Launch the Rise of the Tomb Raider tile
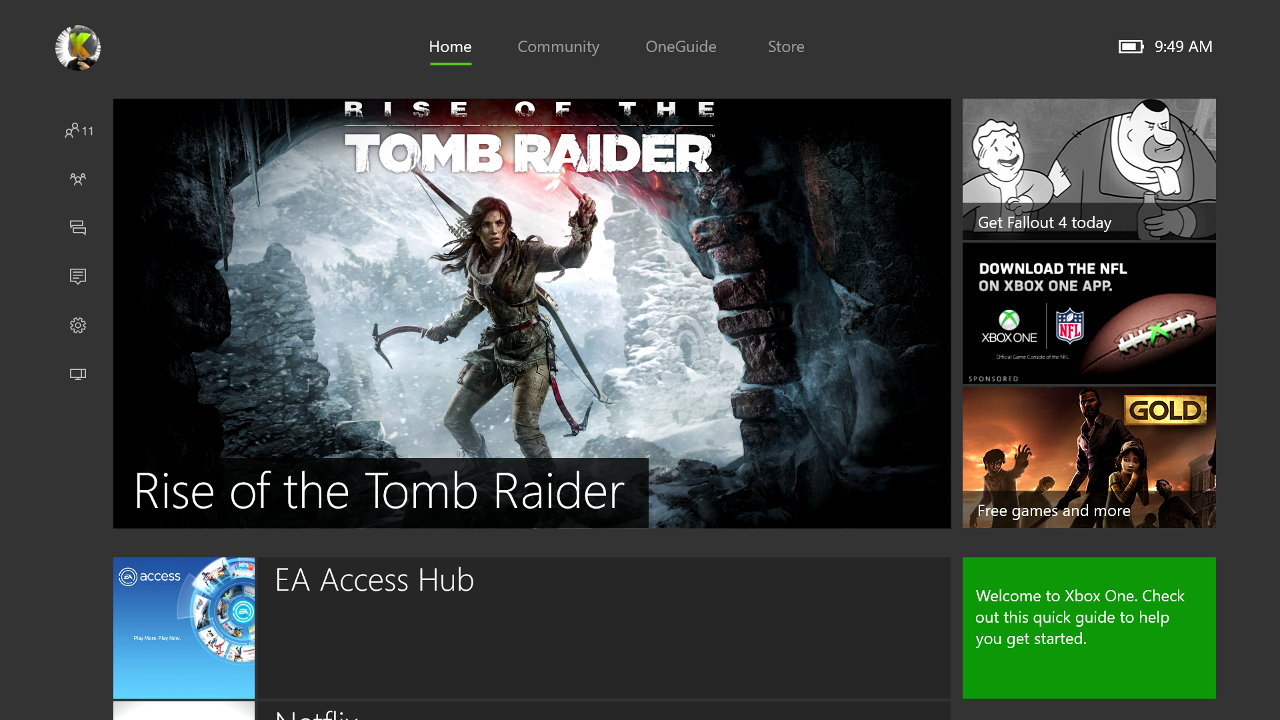Image resolution: width=1280 pixels, height=720 pixels. tap(532, 313)
